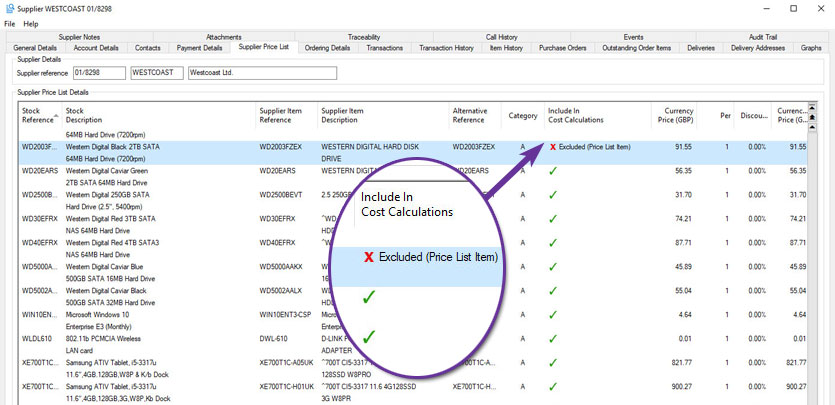This screenshot has width=835, height=405.
Task: Click the green check mark in WD2500BEVT row
Action: [x=553, y=195]
